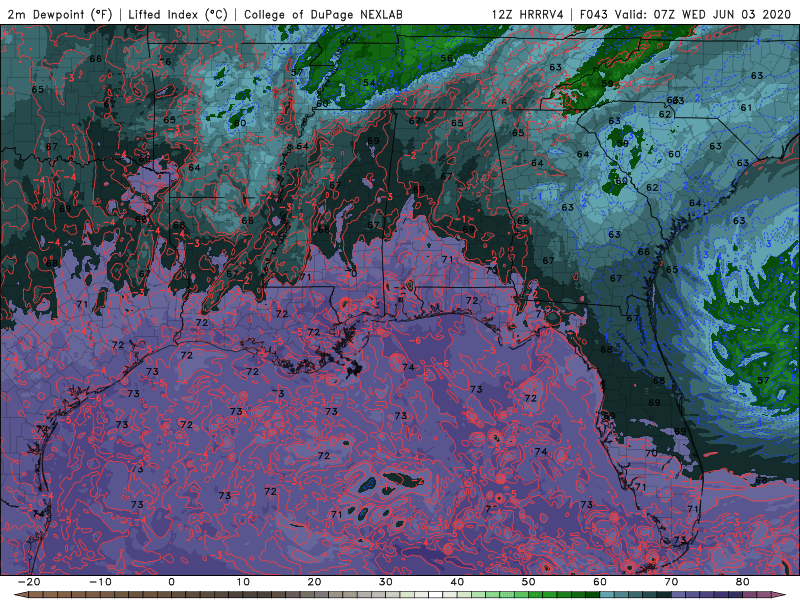Image resolution: width=800 pixels, height=600 pixels.
Task: Click the "40" label on the color scale
Action: coord(457,582)
